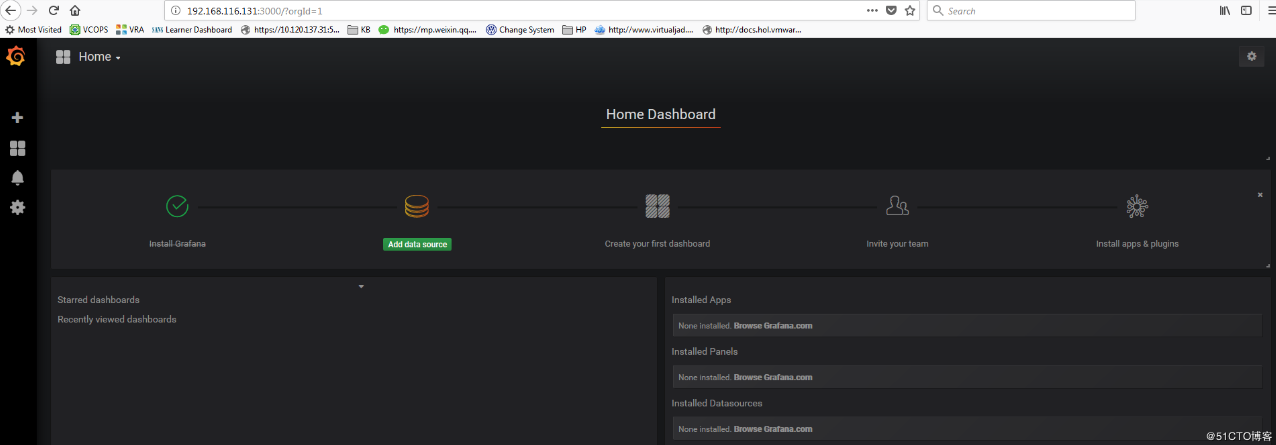Open the VRA bookmark

tap(130, 30)
